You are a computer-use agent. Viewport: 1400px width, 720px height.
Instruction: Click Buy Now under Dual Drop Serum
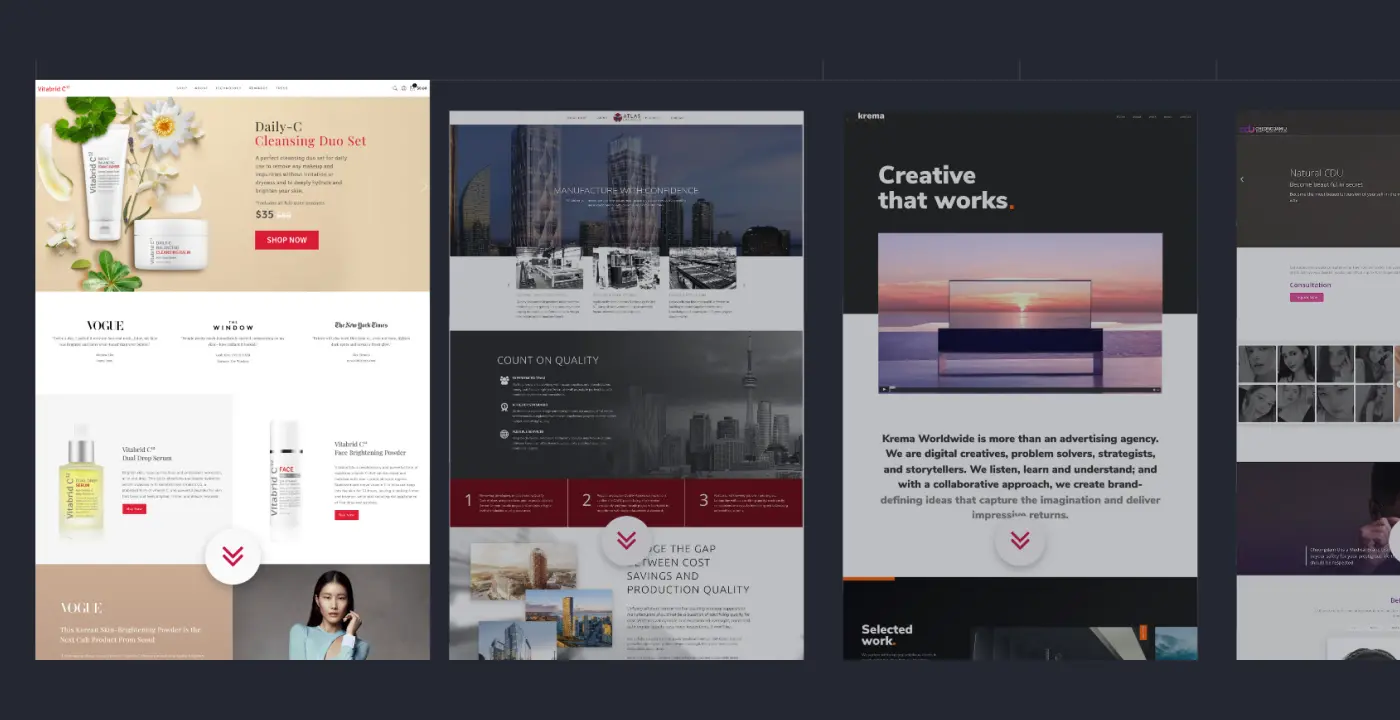[134, 509]
